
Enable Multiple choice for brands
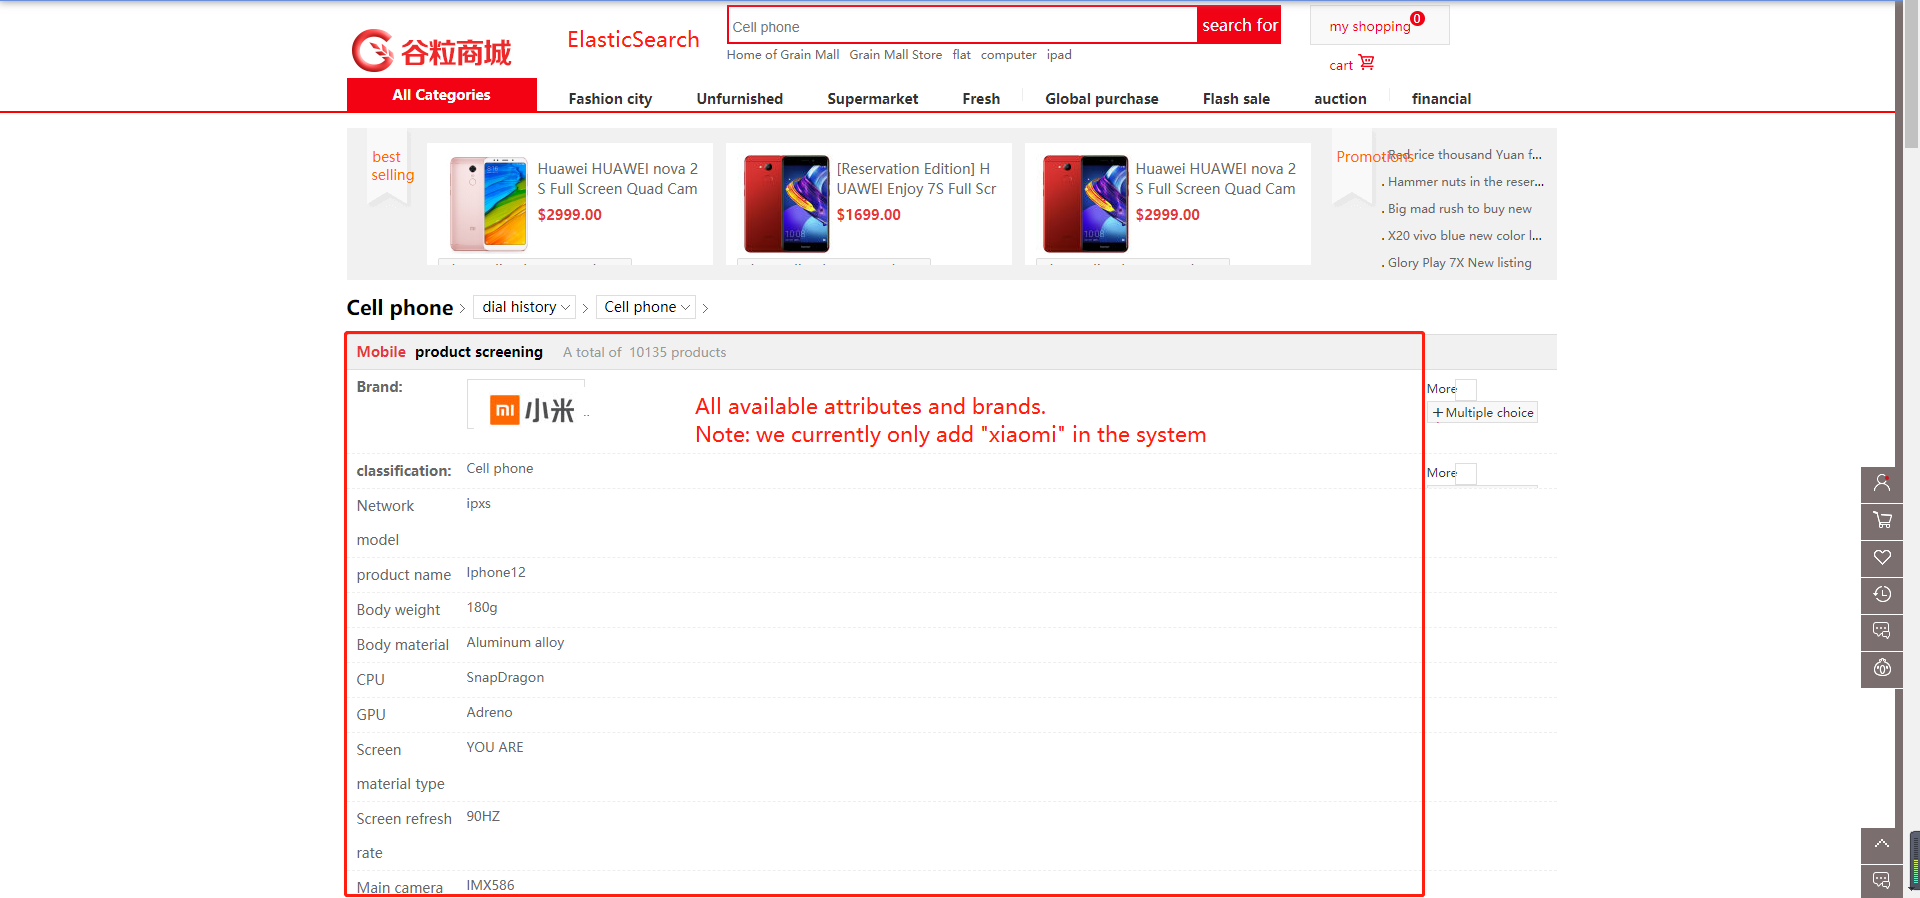tap(1483, 413)
